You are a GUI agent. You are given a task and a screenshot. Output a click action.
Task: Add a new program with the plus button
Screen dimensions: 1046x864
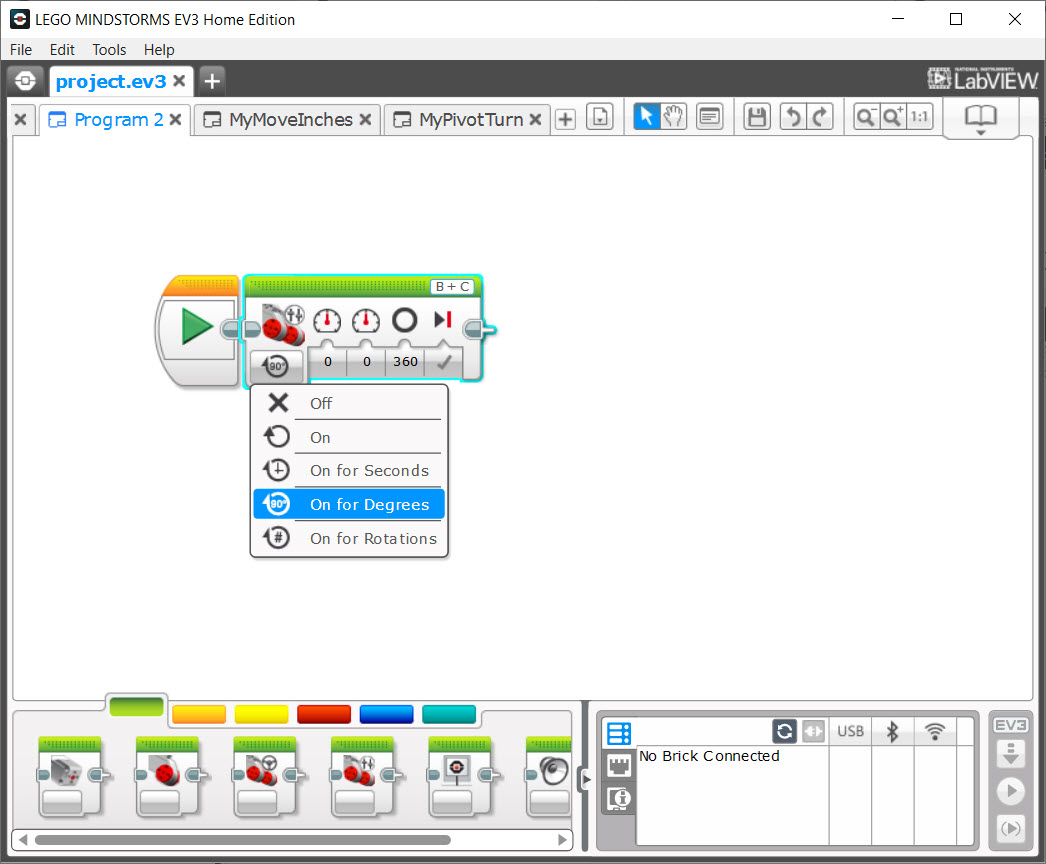565,118
